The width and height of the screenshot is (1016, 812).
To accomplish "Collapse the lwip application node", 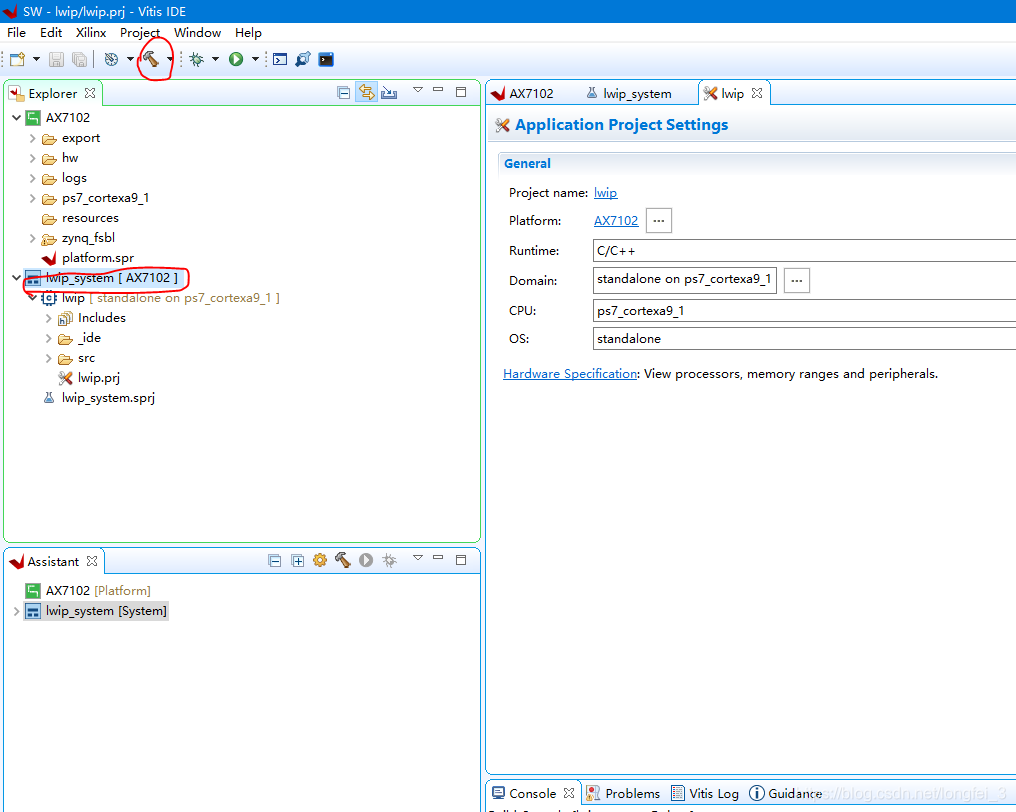I will tap(32, 298).
